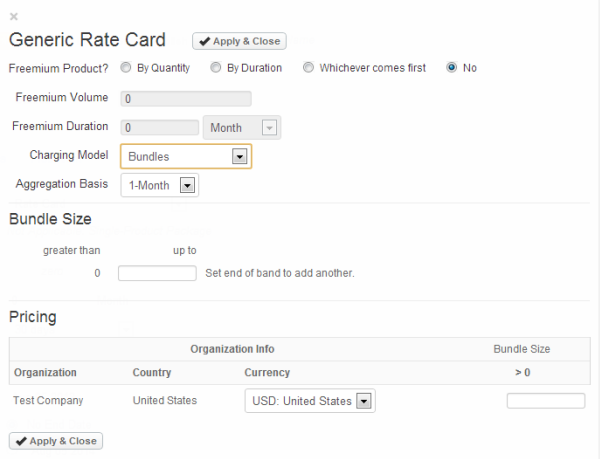This screenshot has height=459, width=600.
Task: Expand the Aggregation Basis 1-Month dropdown
Action: click(159, 185)
